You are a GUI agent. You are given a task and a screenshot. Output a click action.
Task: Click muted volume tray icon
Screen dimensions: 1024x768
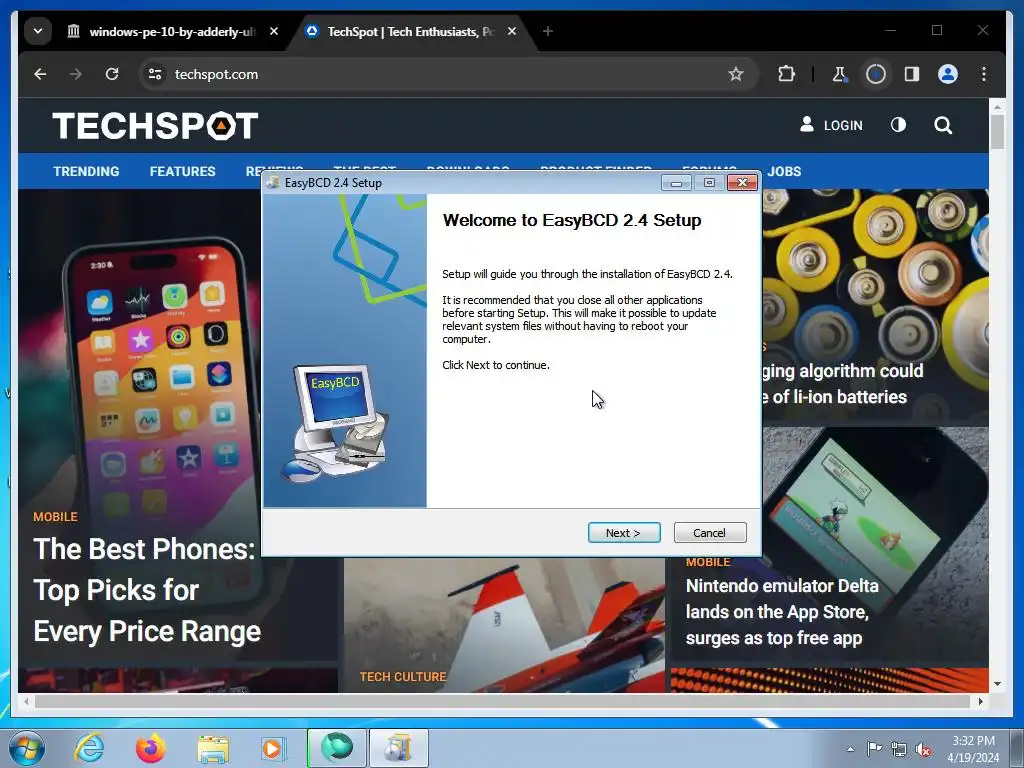tap(923, 750)
